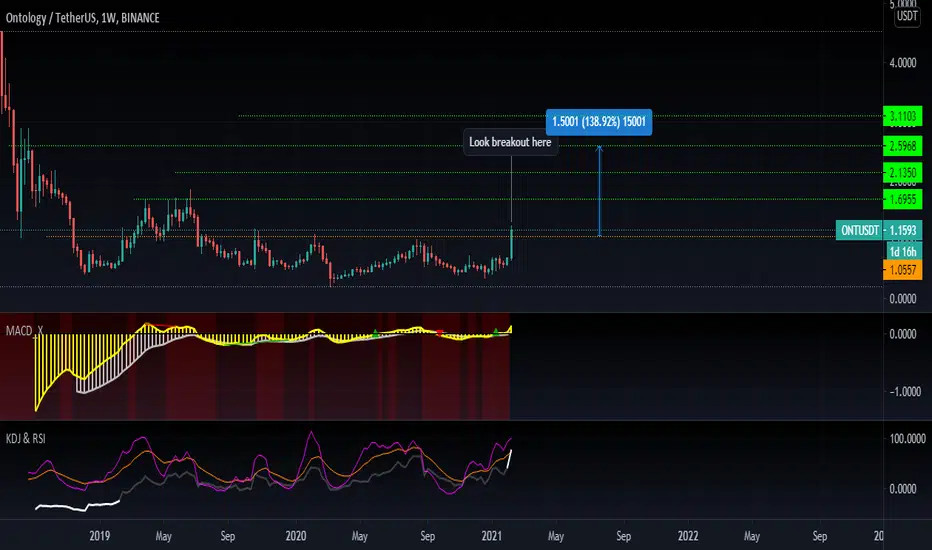
Task: Click the Ontology / TetherUS chart title
Action: [83, 18]
